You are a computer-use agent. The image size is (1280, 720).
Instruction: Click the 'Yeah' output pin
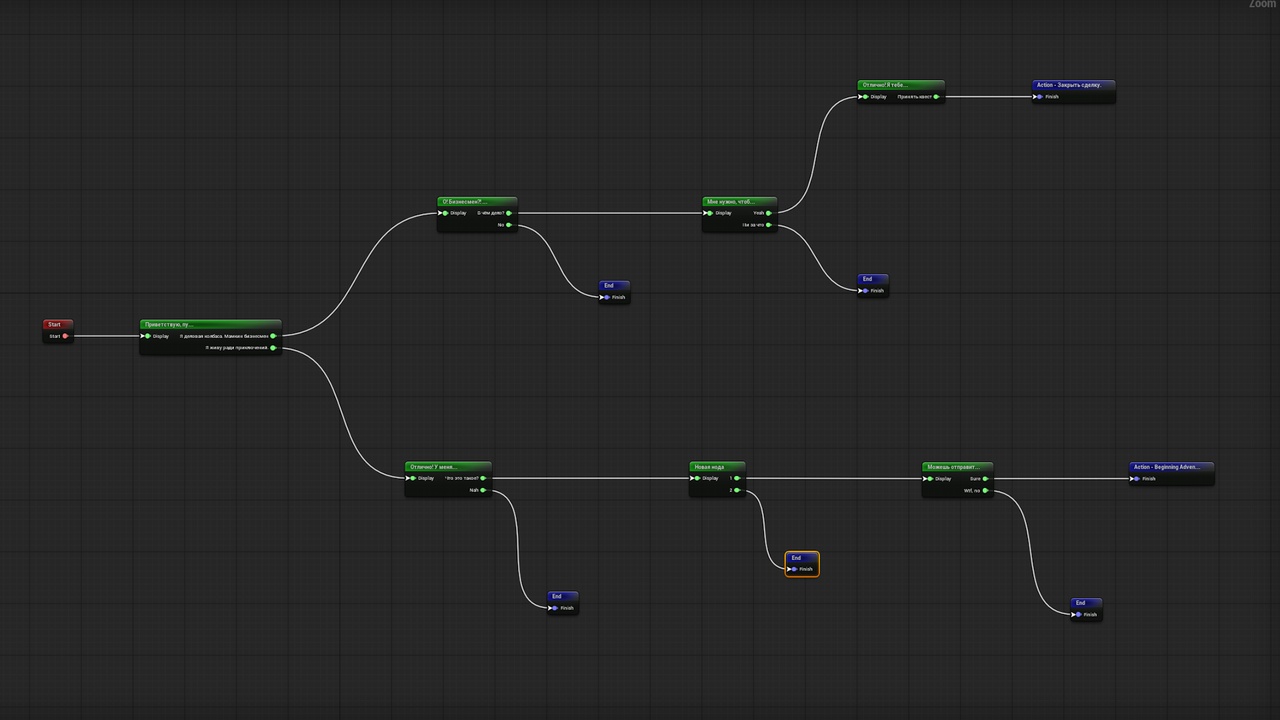pos(769,213)
